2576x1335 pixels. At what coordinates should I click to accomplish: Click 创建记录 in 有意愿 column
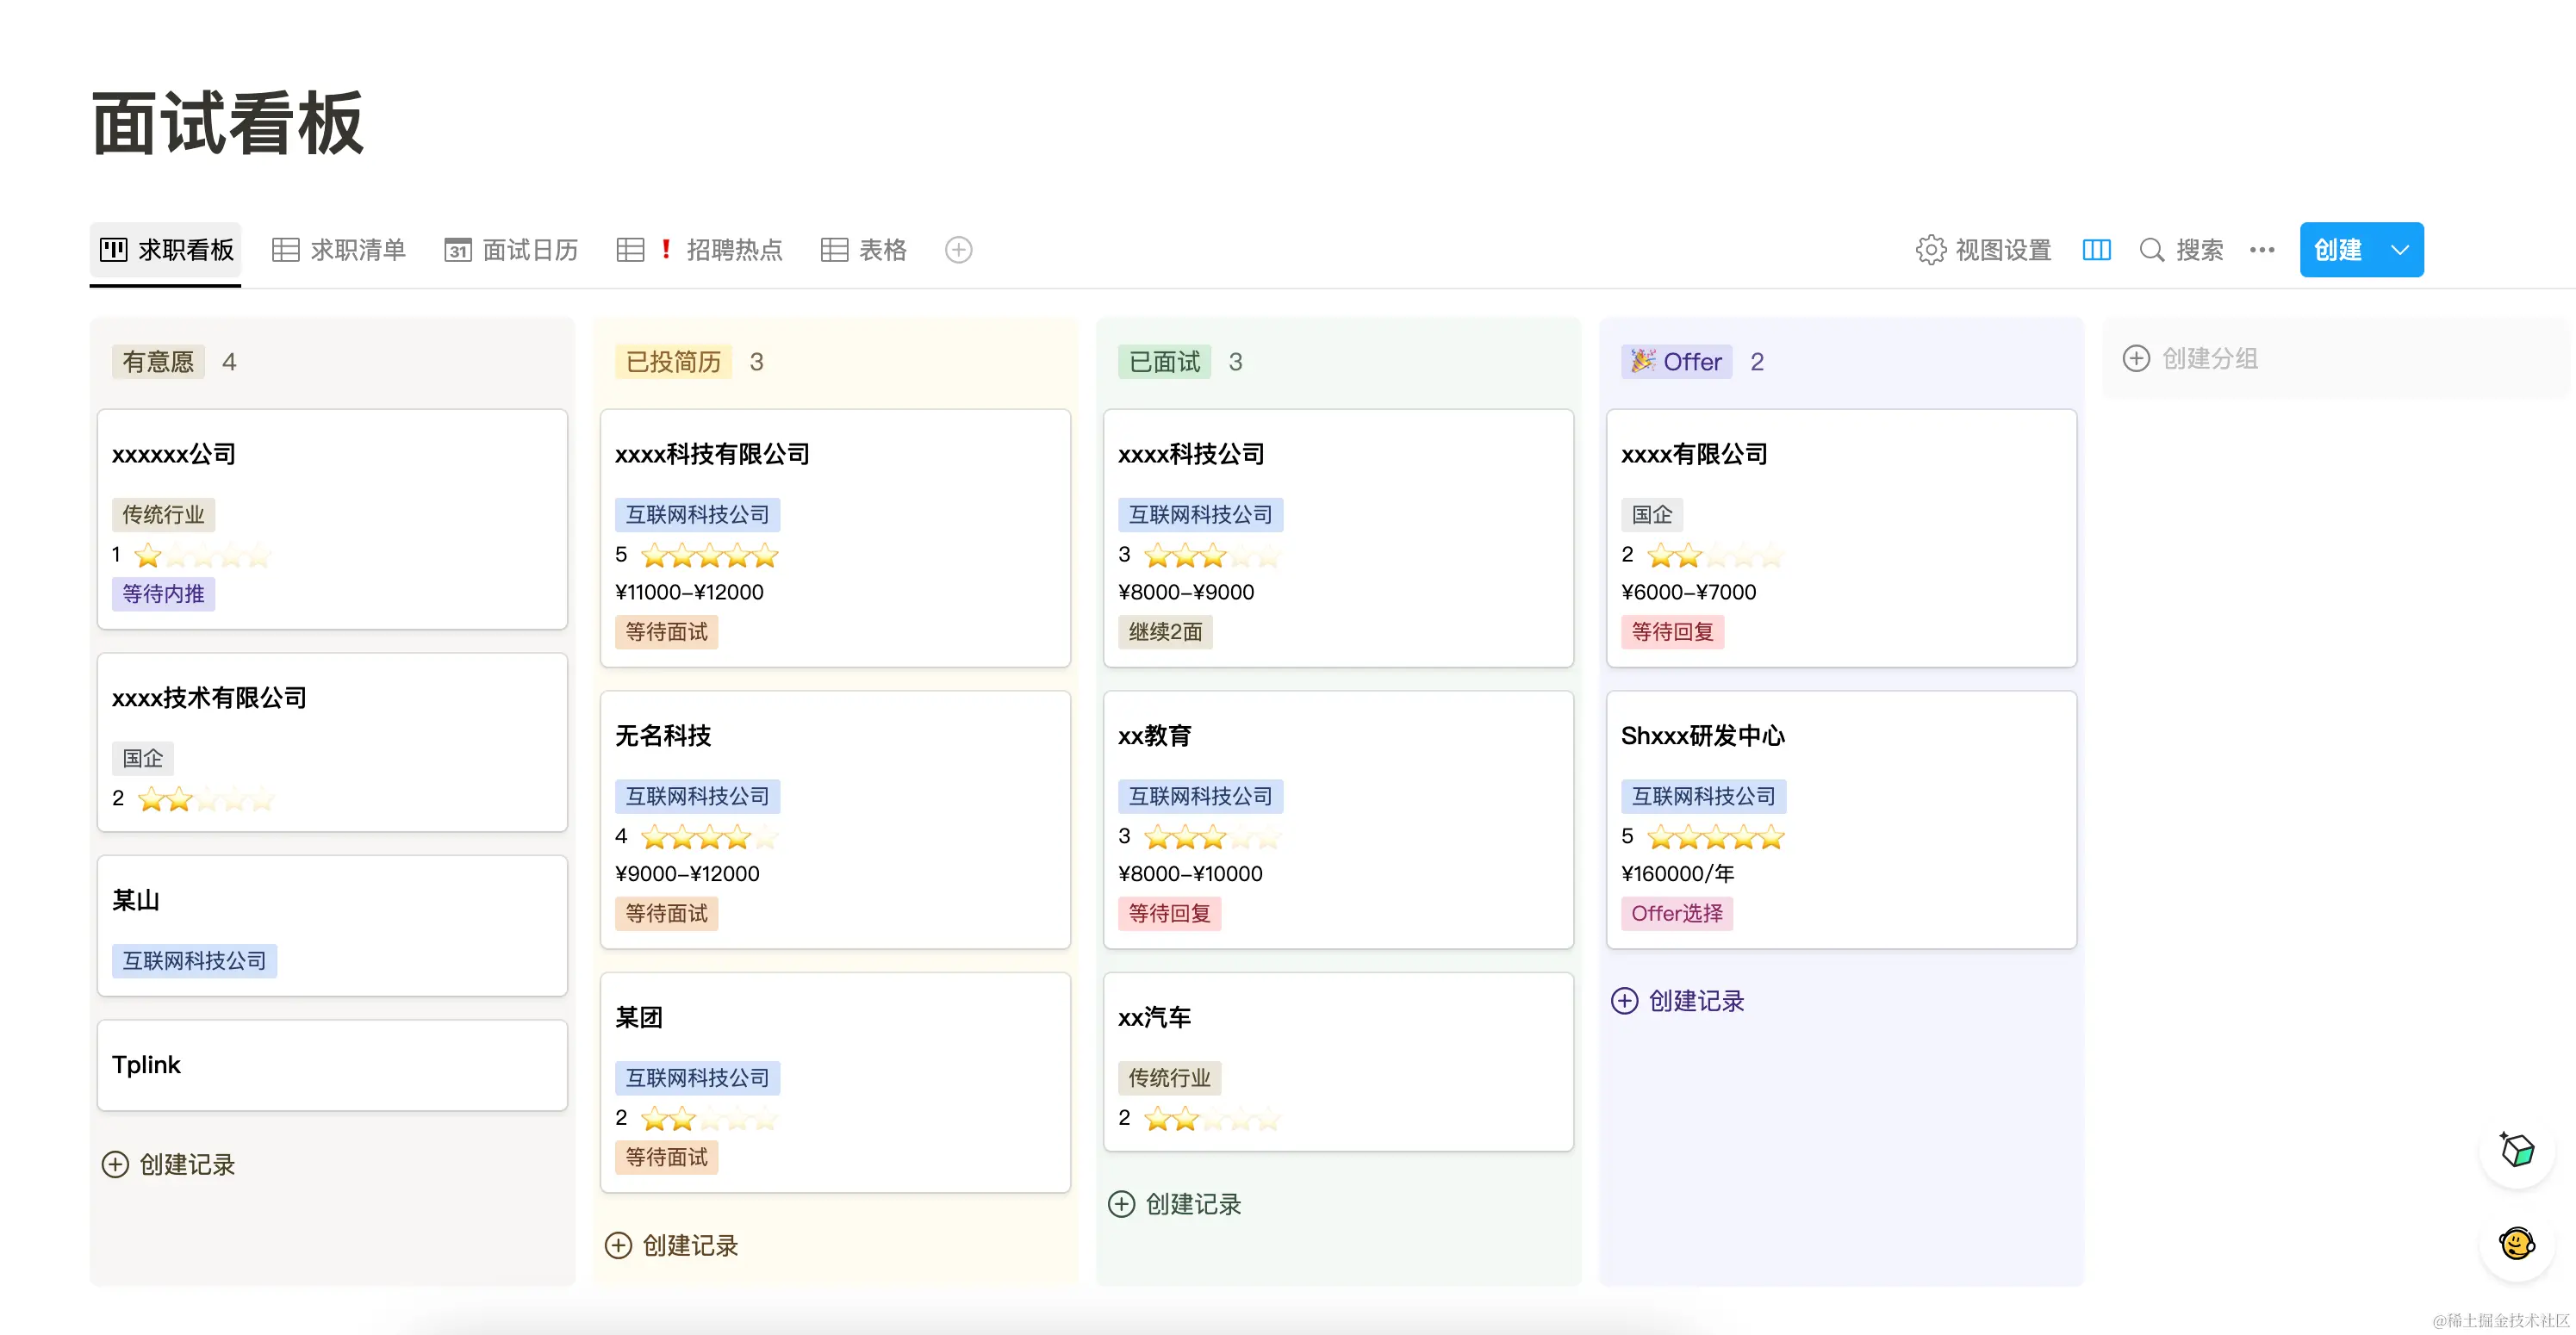pyautogui.click(x=168, y=1164)
